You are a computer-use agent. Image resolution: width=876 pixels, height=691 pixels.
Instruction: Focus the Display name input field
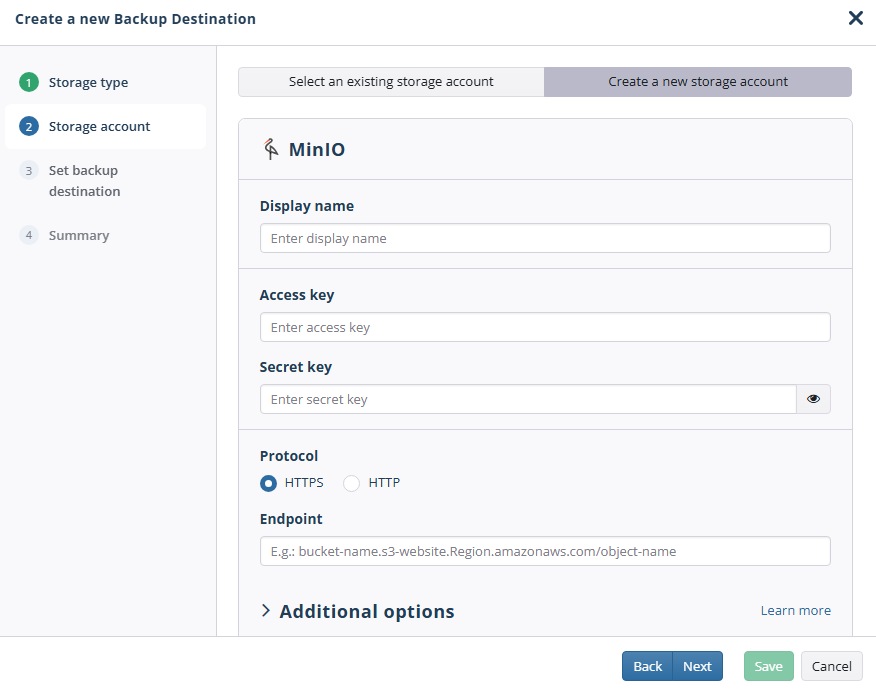point(545,238)
